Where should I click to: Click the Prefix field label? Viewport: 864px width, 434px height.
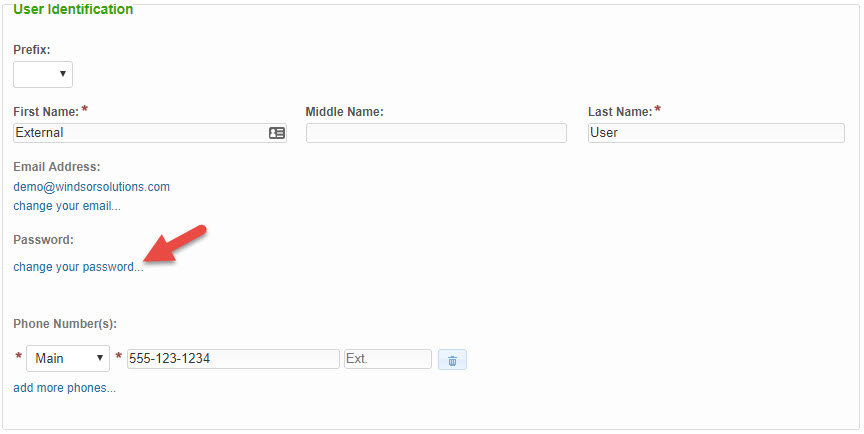coord(32,50)
